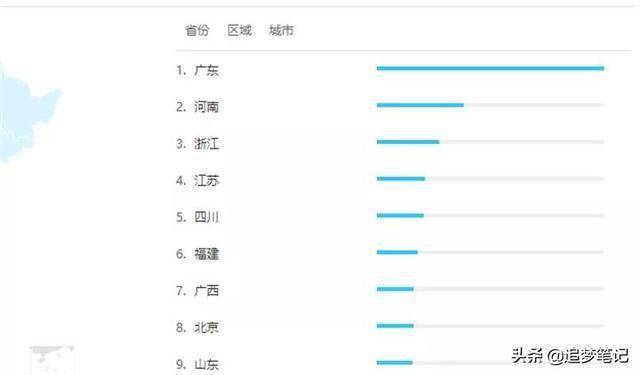Click the 江苏 blue progress bar

401,178
